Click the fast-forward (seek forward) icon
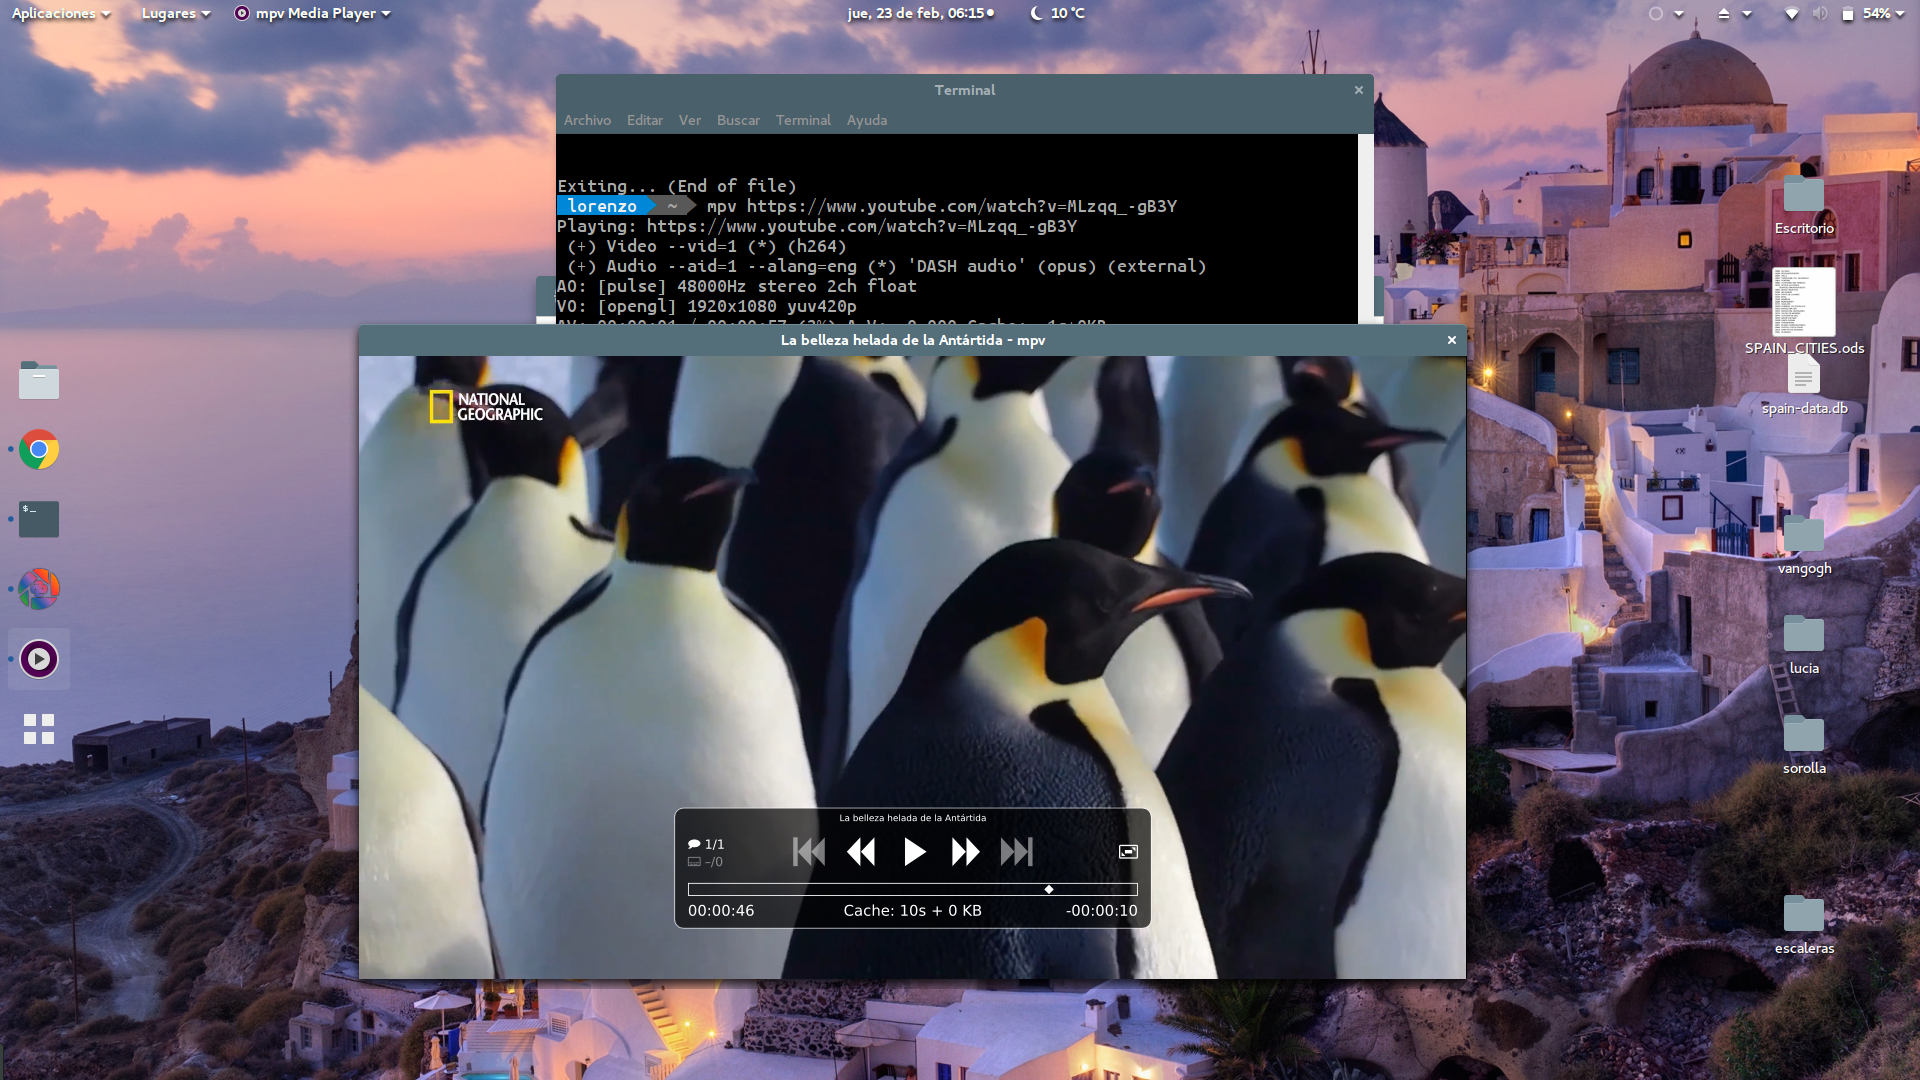 (x=965, y=852)
